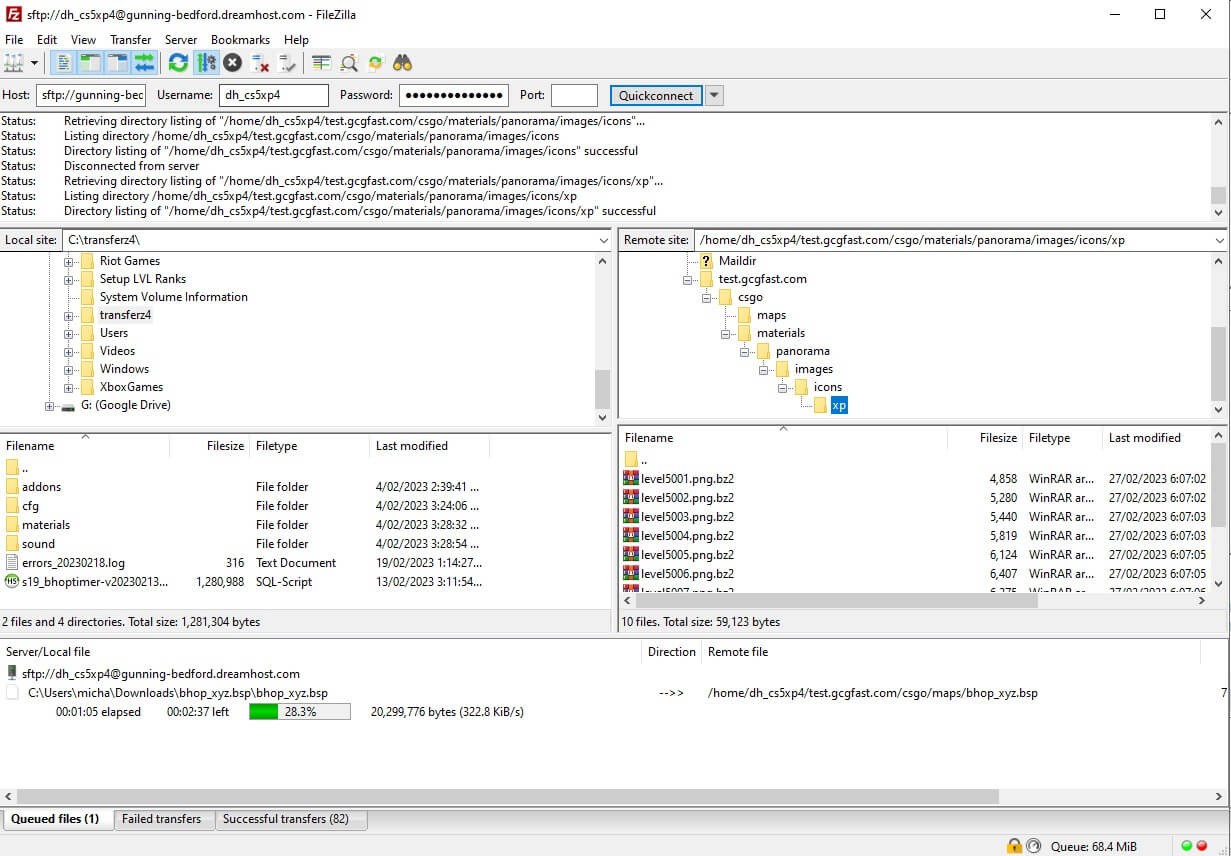Expand the G: (Google Drive) node
The width and height of the screenshot is (1231, 856).
click(50, 405)
